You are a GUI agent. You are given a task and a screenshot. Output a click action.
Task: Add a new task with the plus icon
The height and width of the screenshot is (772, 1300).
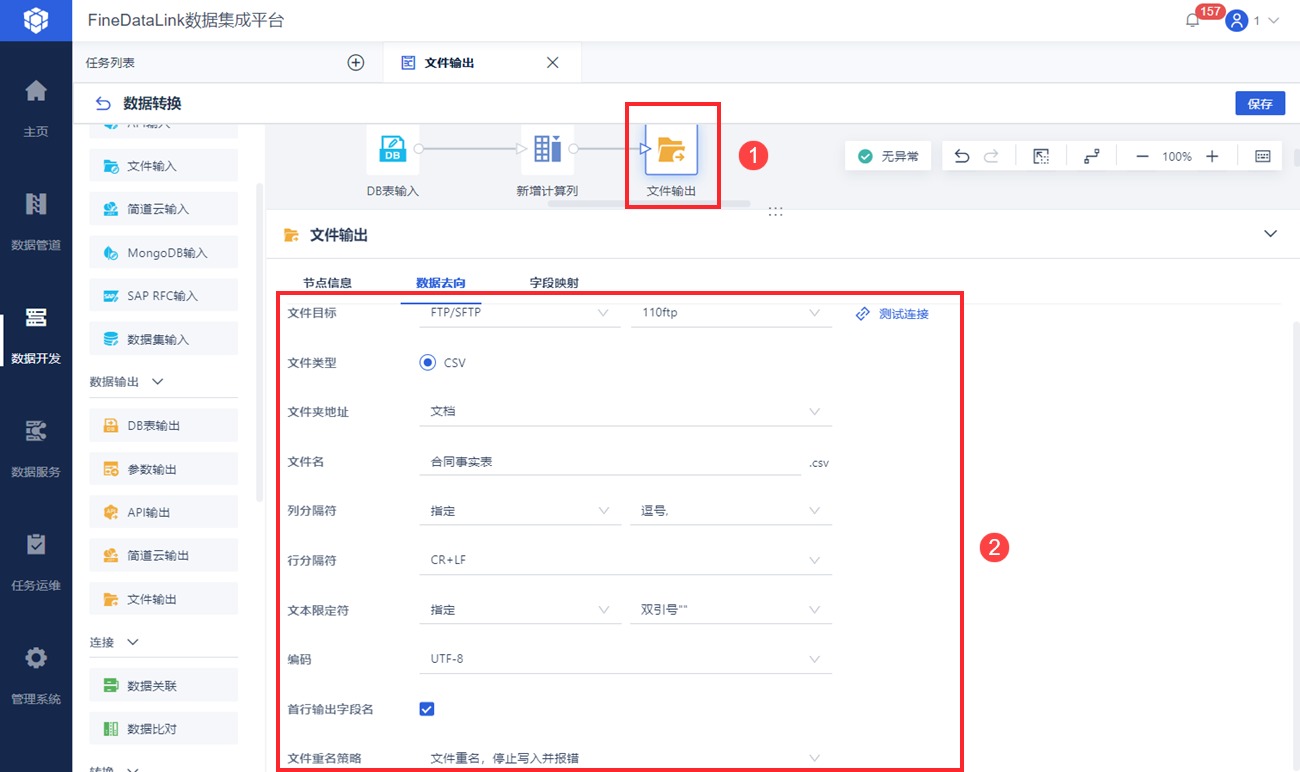point(356,62)
